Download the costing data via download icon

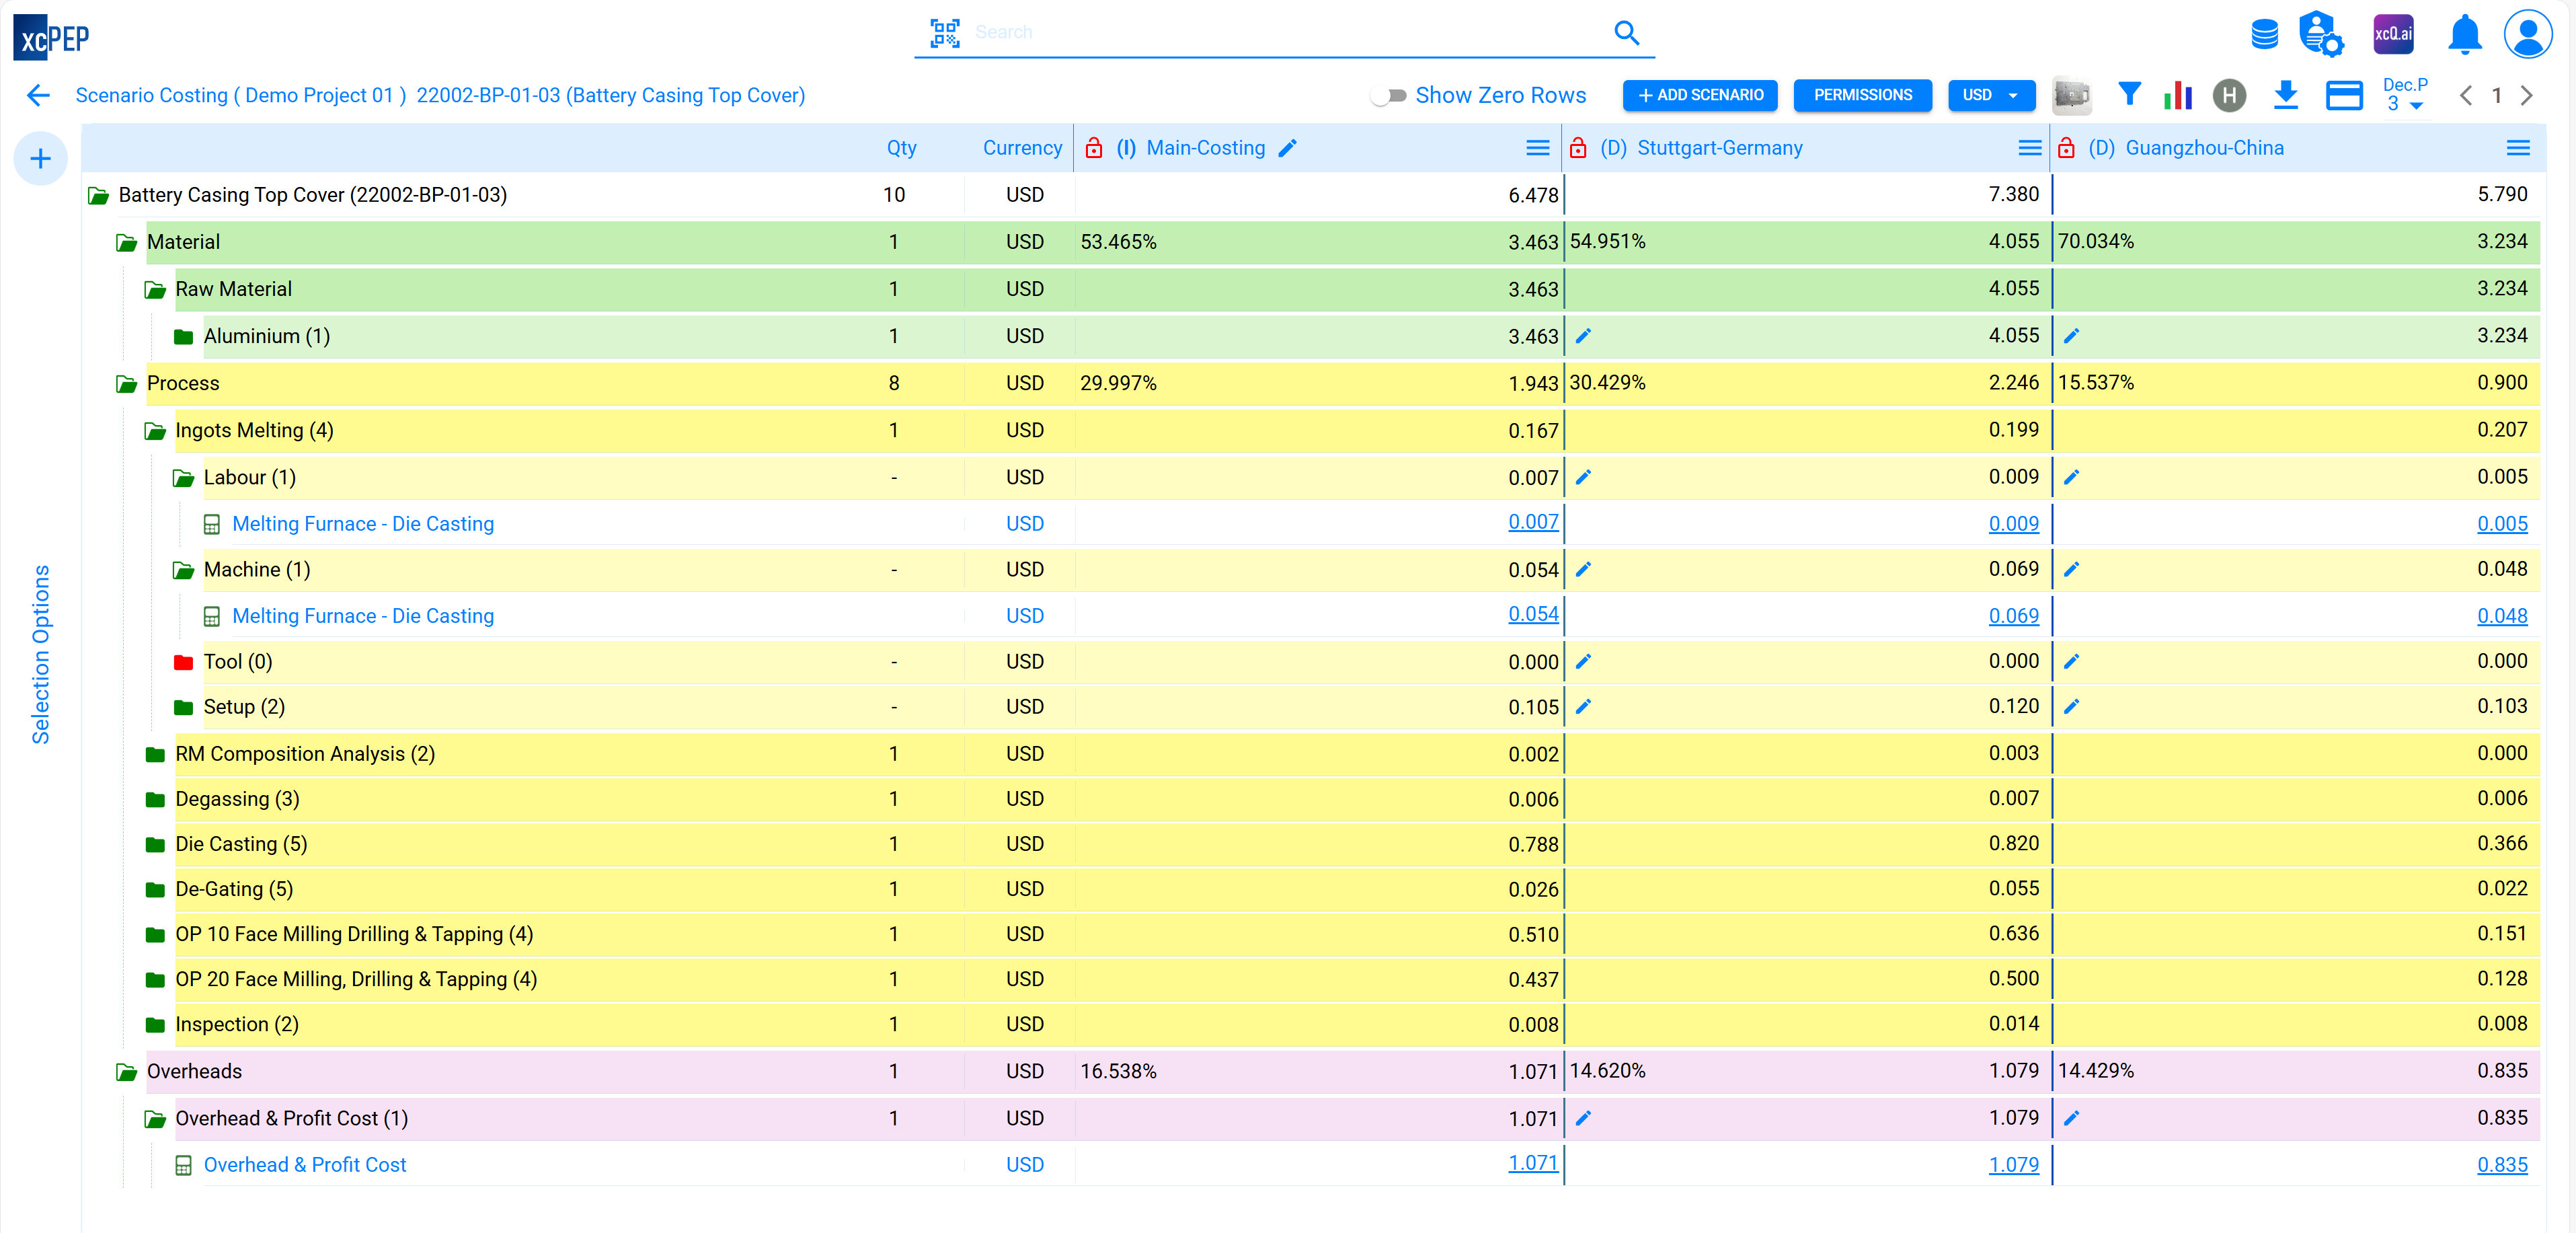(2286, 95)
